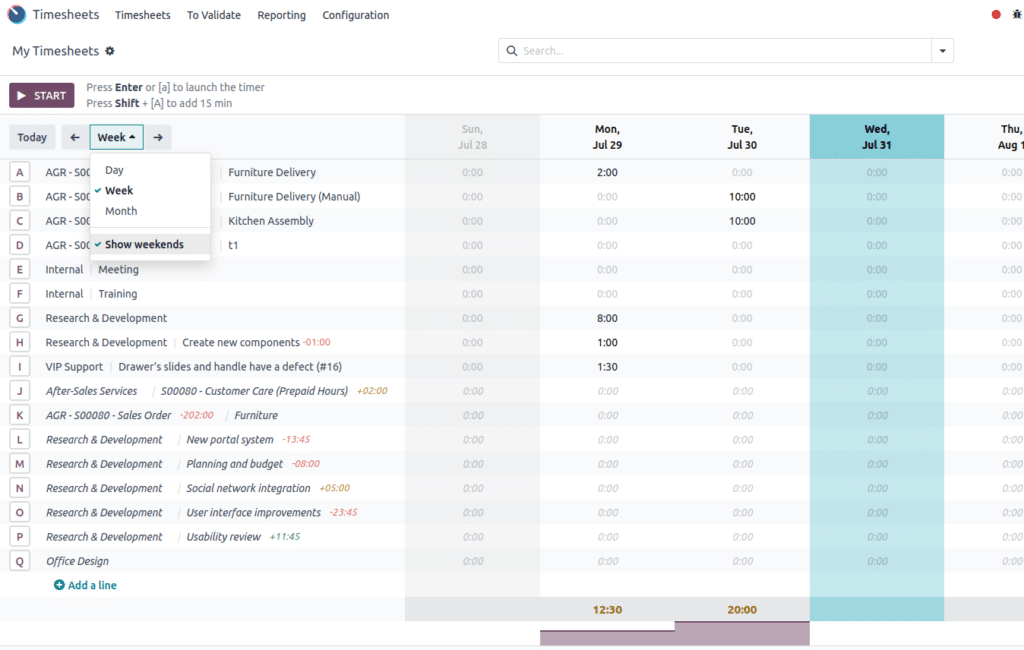Click After-Sales Services project label
1024x650 pixels.
click(x=91, y=391)
